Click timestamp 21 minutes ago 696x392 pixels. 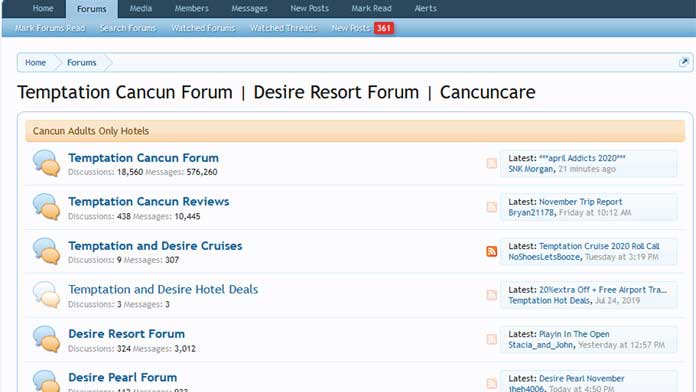587,169
